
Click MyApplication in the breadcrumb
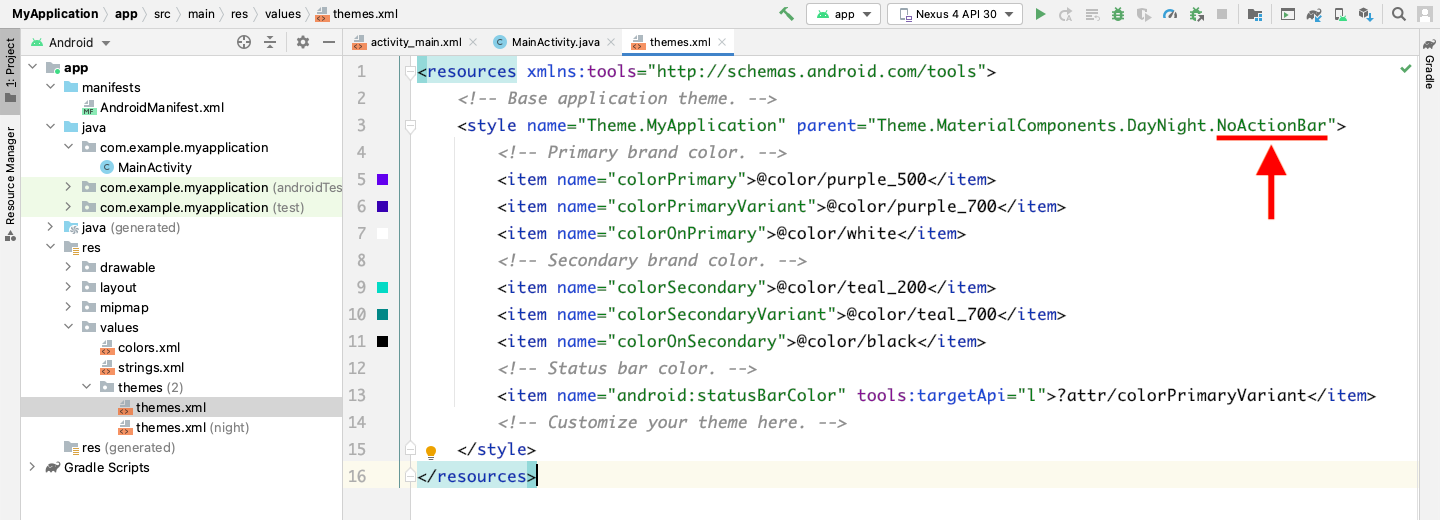click(x=55, y=14)
